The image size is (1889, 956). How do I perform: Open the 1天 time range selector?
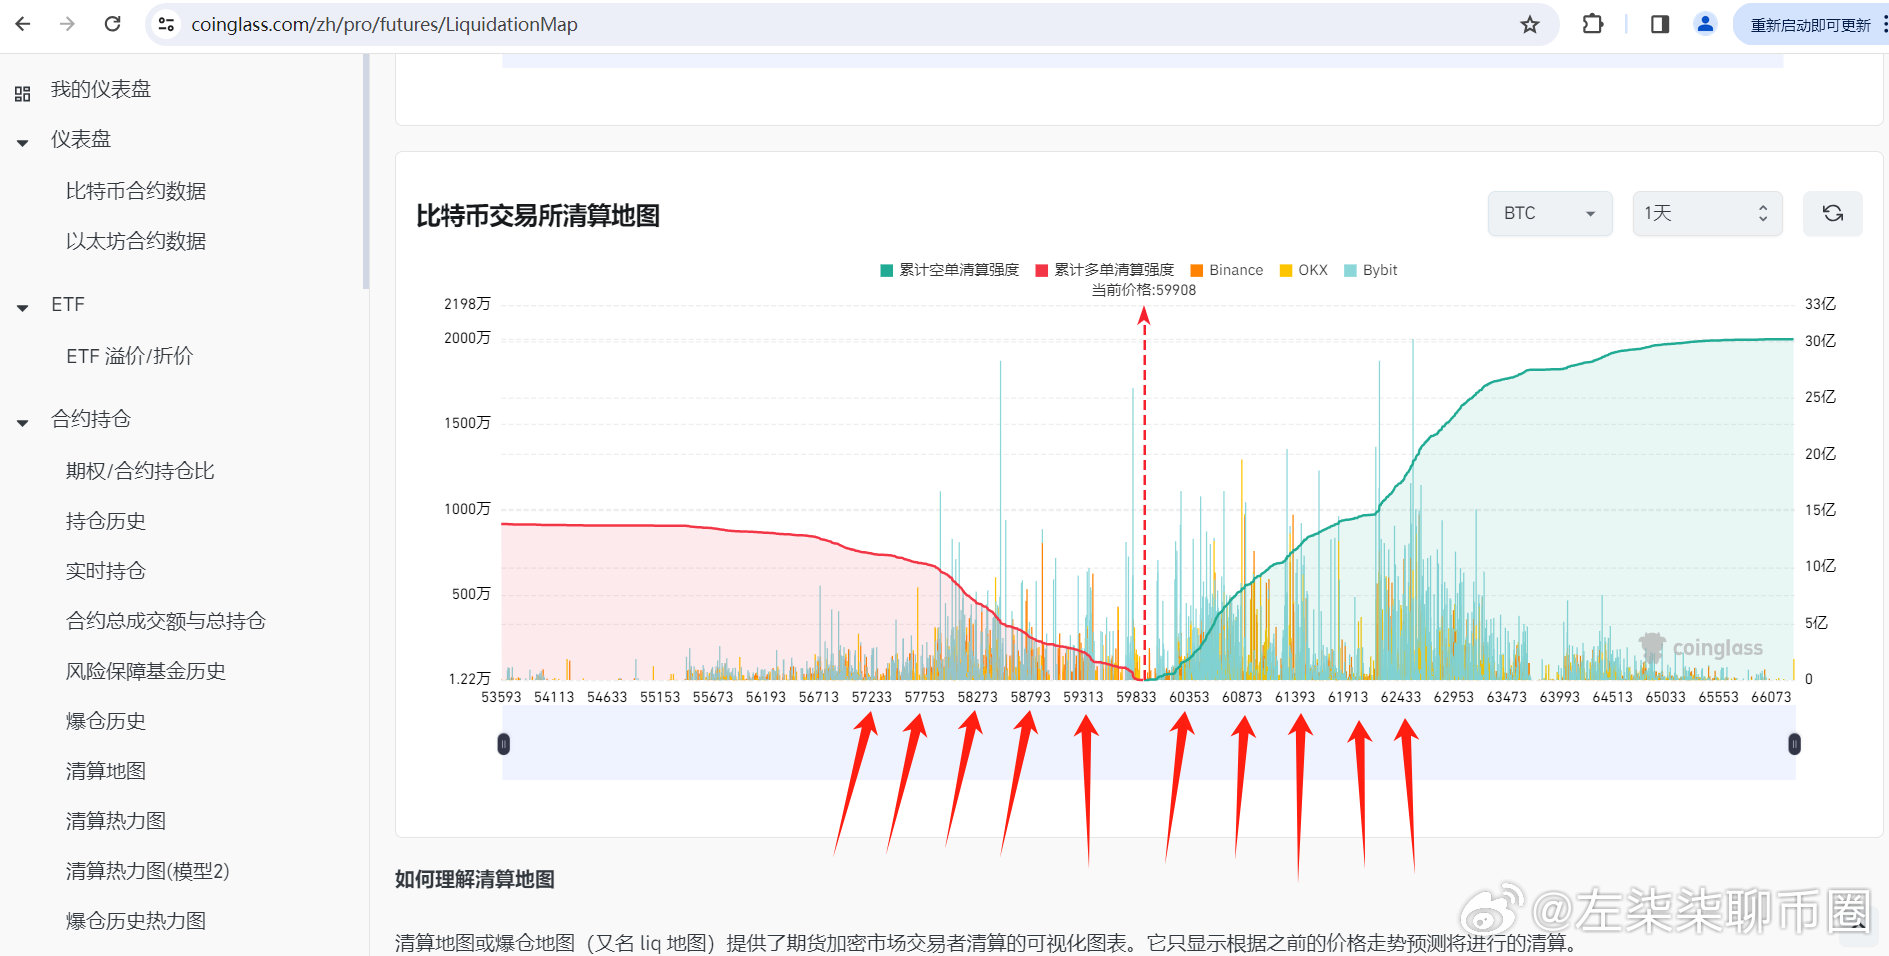pos(1706,213)
